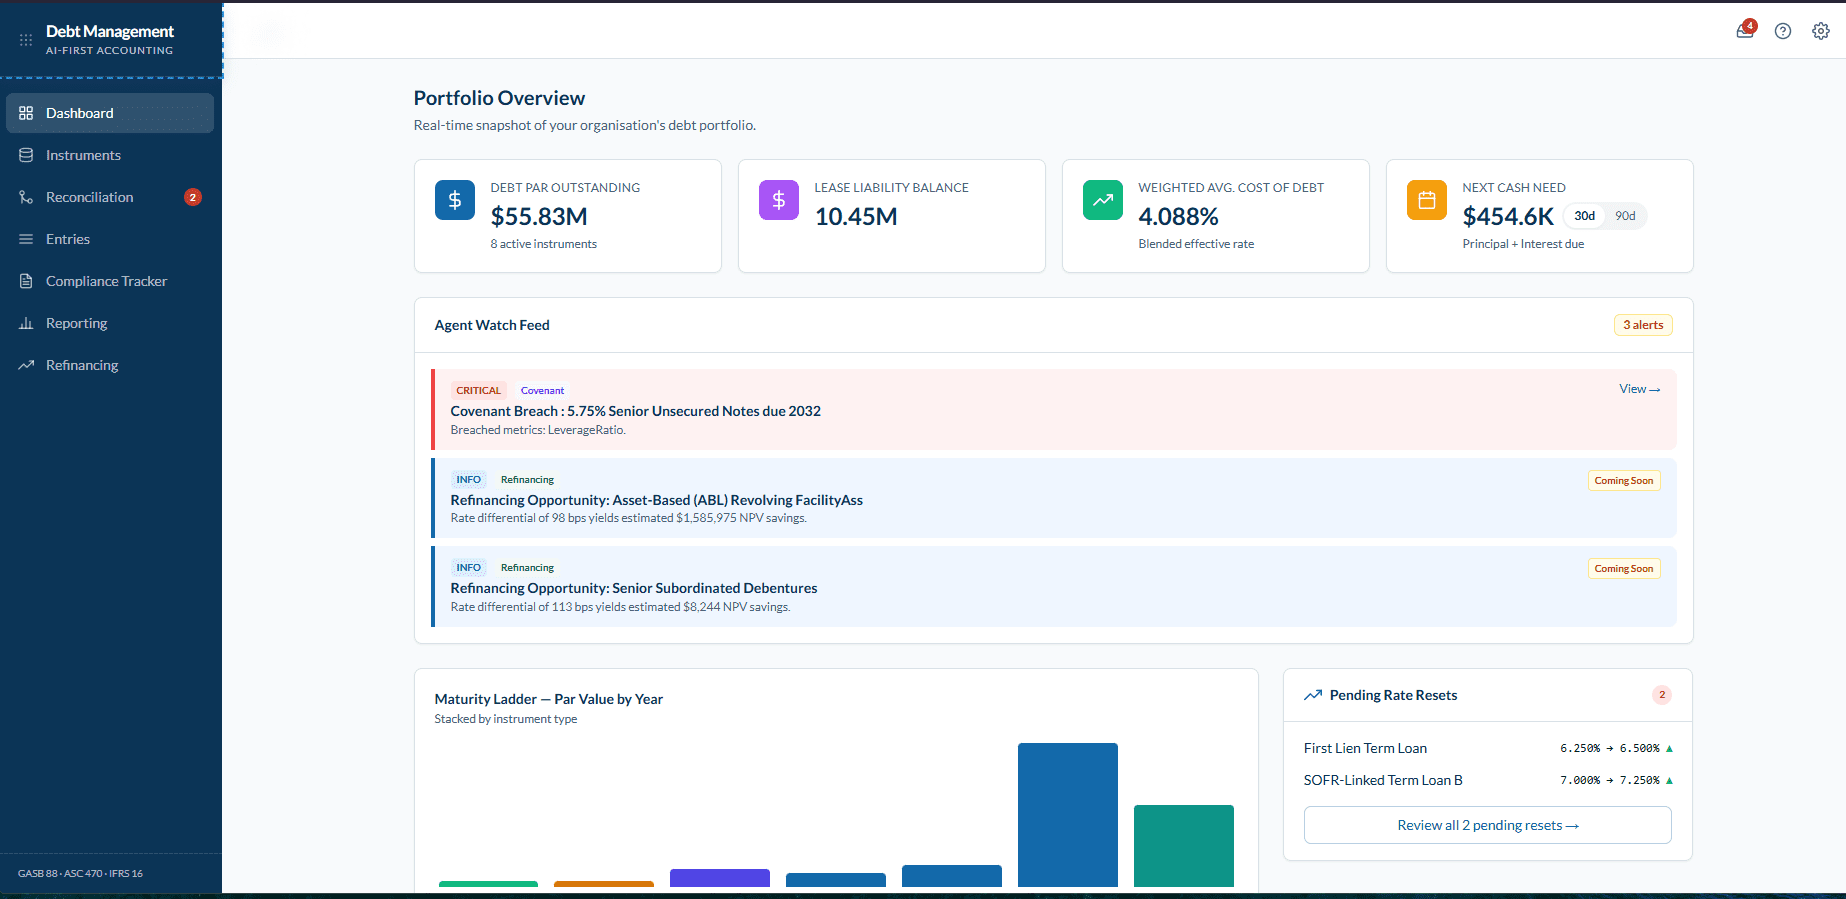Navigate to Compliance Tracker
This screenshot has height=899, width=1846.
click(x=110, y=281)
